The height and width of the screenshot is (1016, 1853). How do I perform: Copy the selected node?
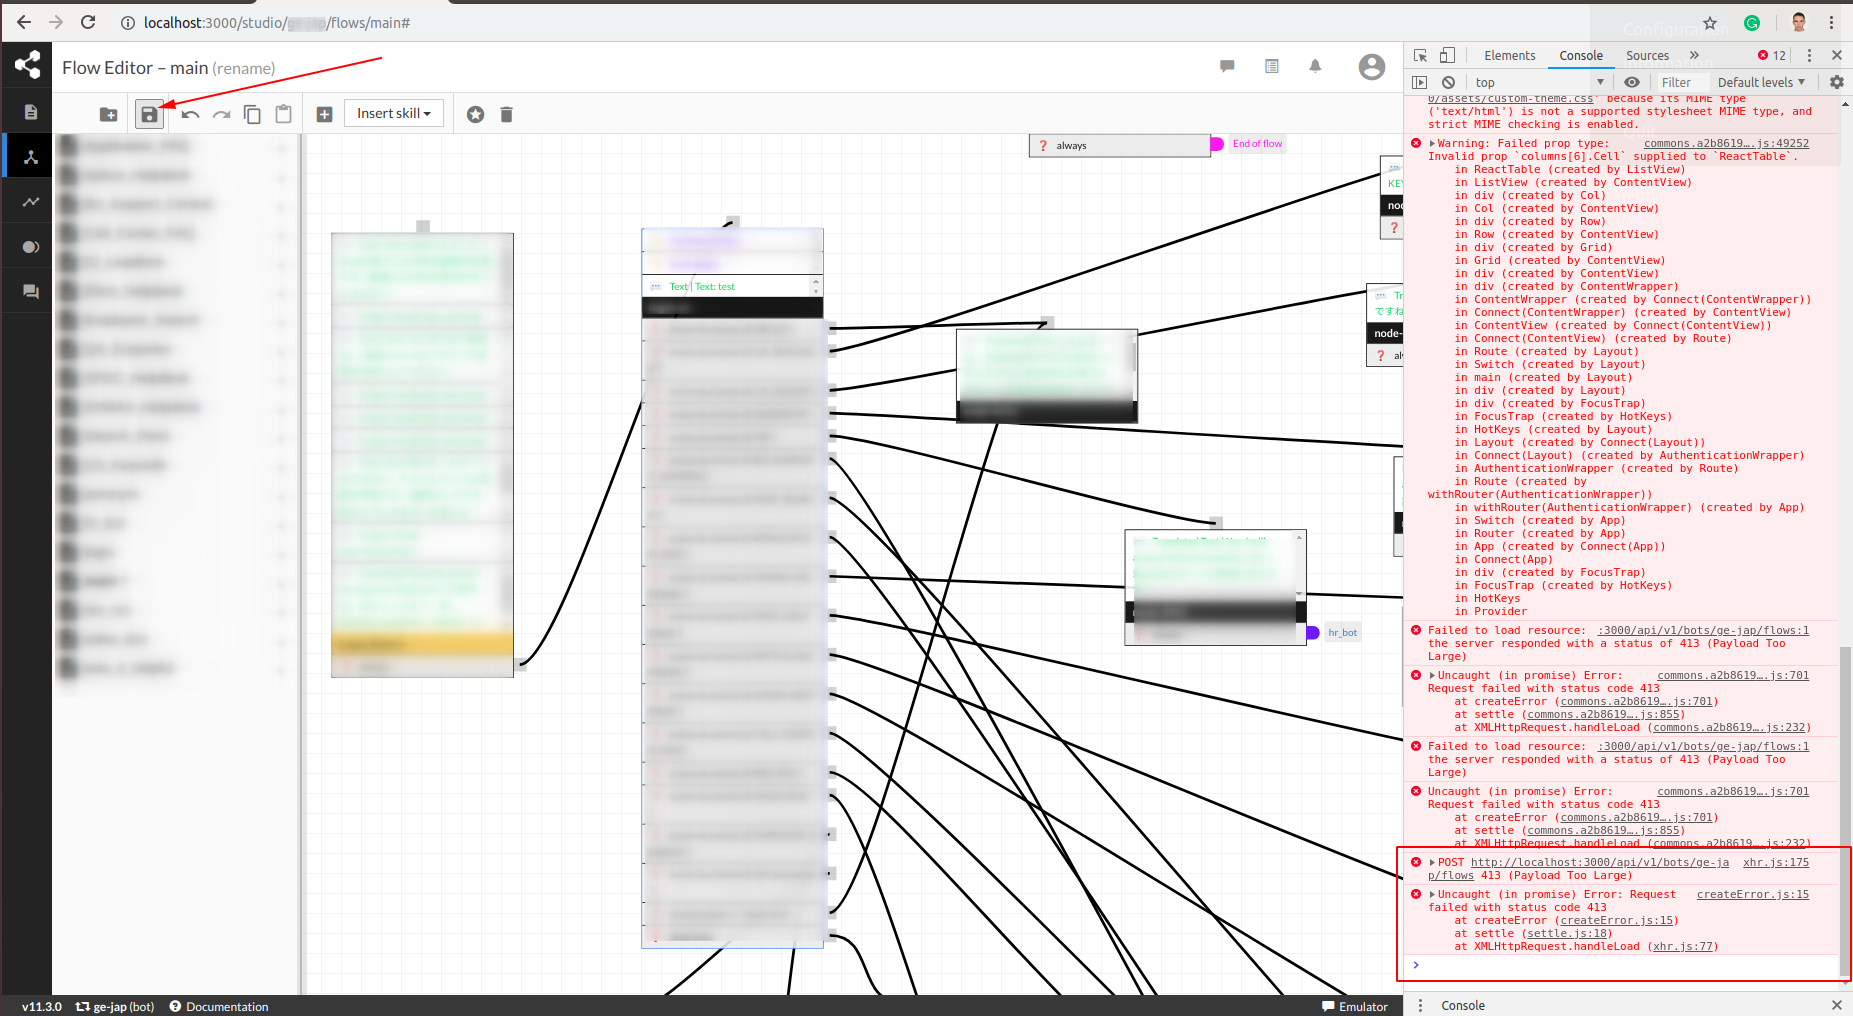tap(252, 113)
